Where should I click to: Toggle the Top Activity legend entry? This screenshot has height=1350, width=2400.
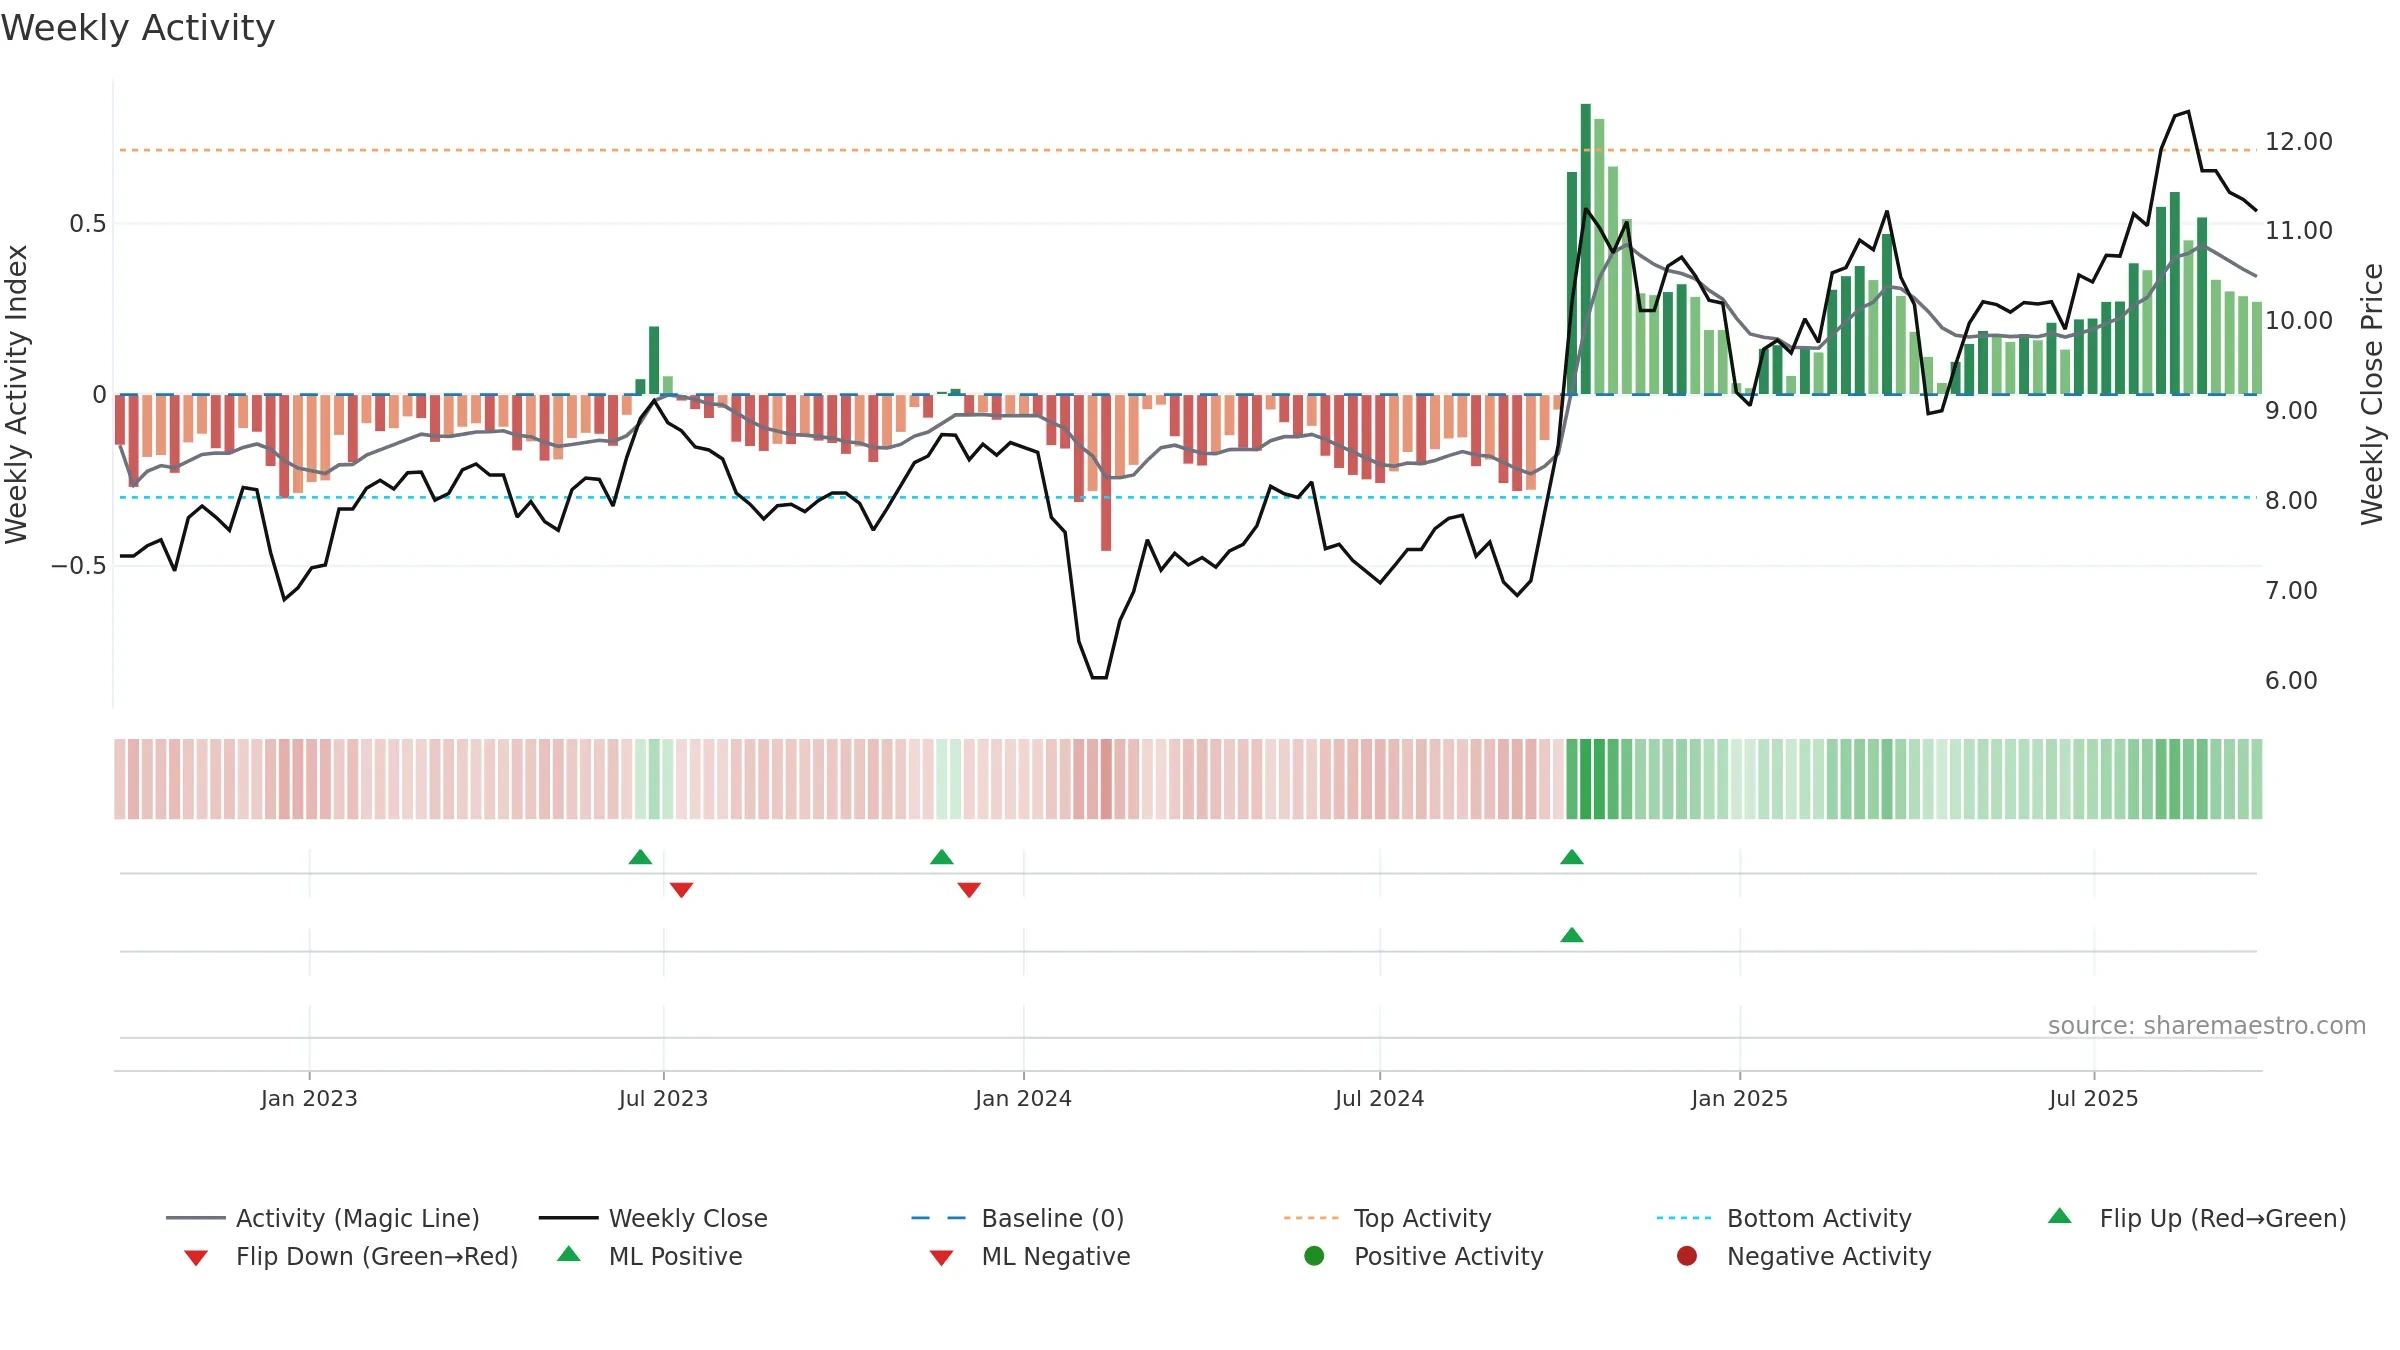point(1388,1218)
